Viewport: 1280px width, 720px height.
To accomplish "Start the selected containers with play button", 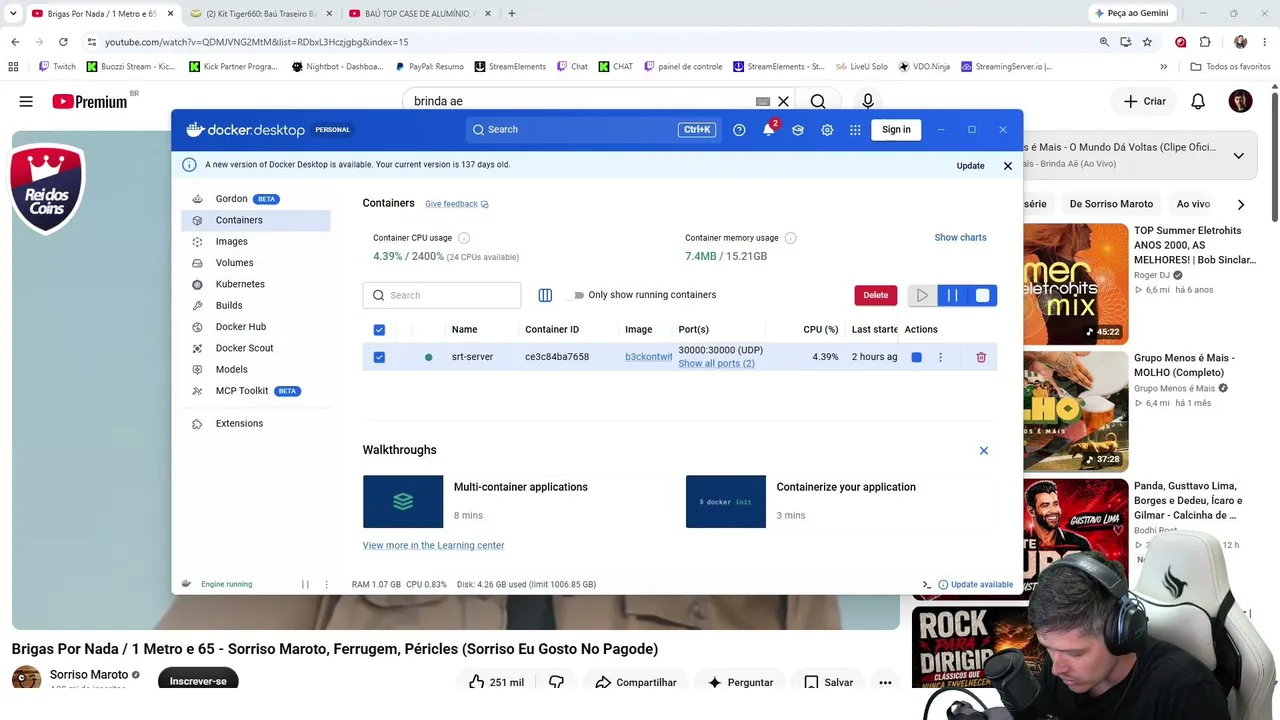I will point(922,295).
